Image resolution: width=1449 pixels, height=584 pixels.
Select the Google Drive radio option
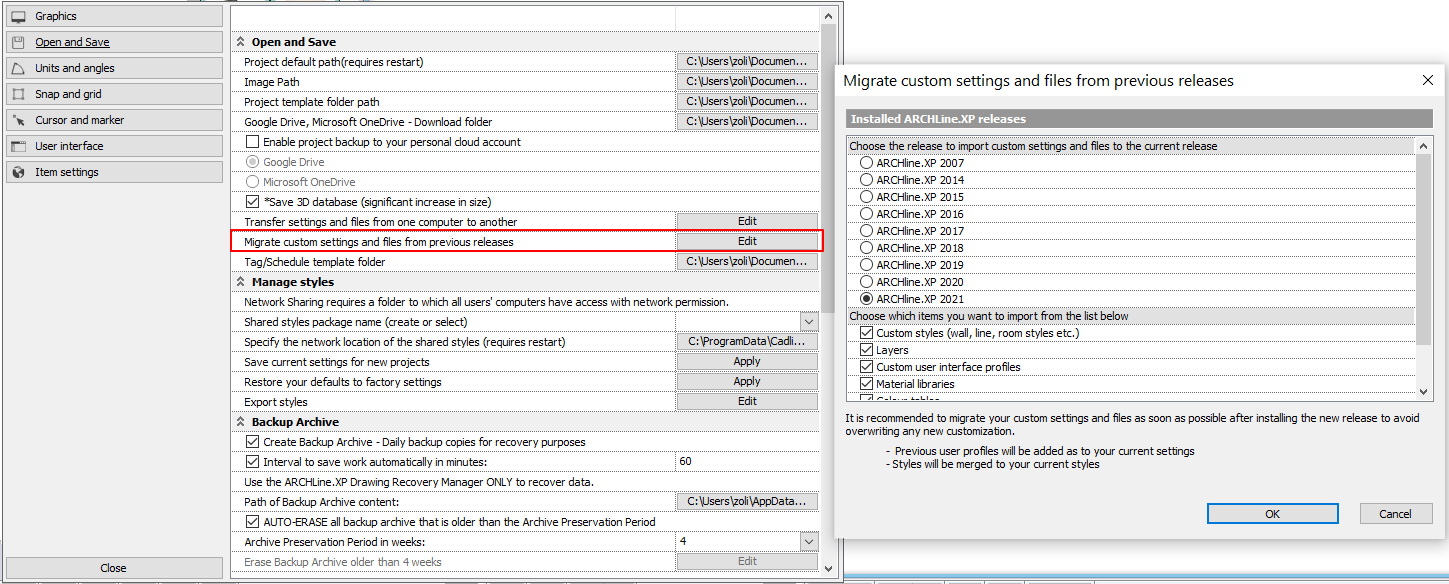click(x=252, y=162)
